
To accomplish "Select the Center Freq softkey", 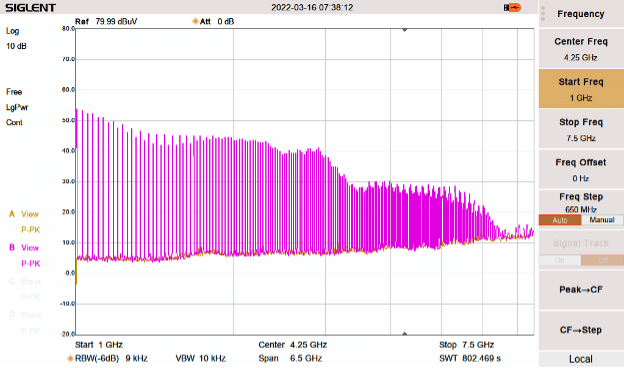I will pyautogui.click(x=581, y=49).
